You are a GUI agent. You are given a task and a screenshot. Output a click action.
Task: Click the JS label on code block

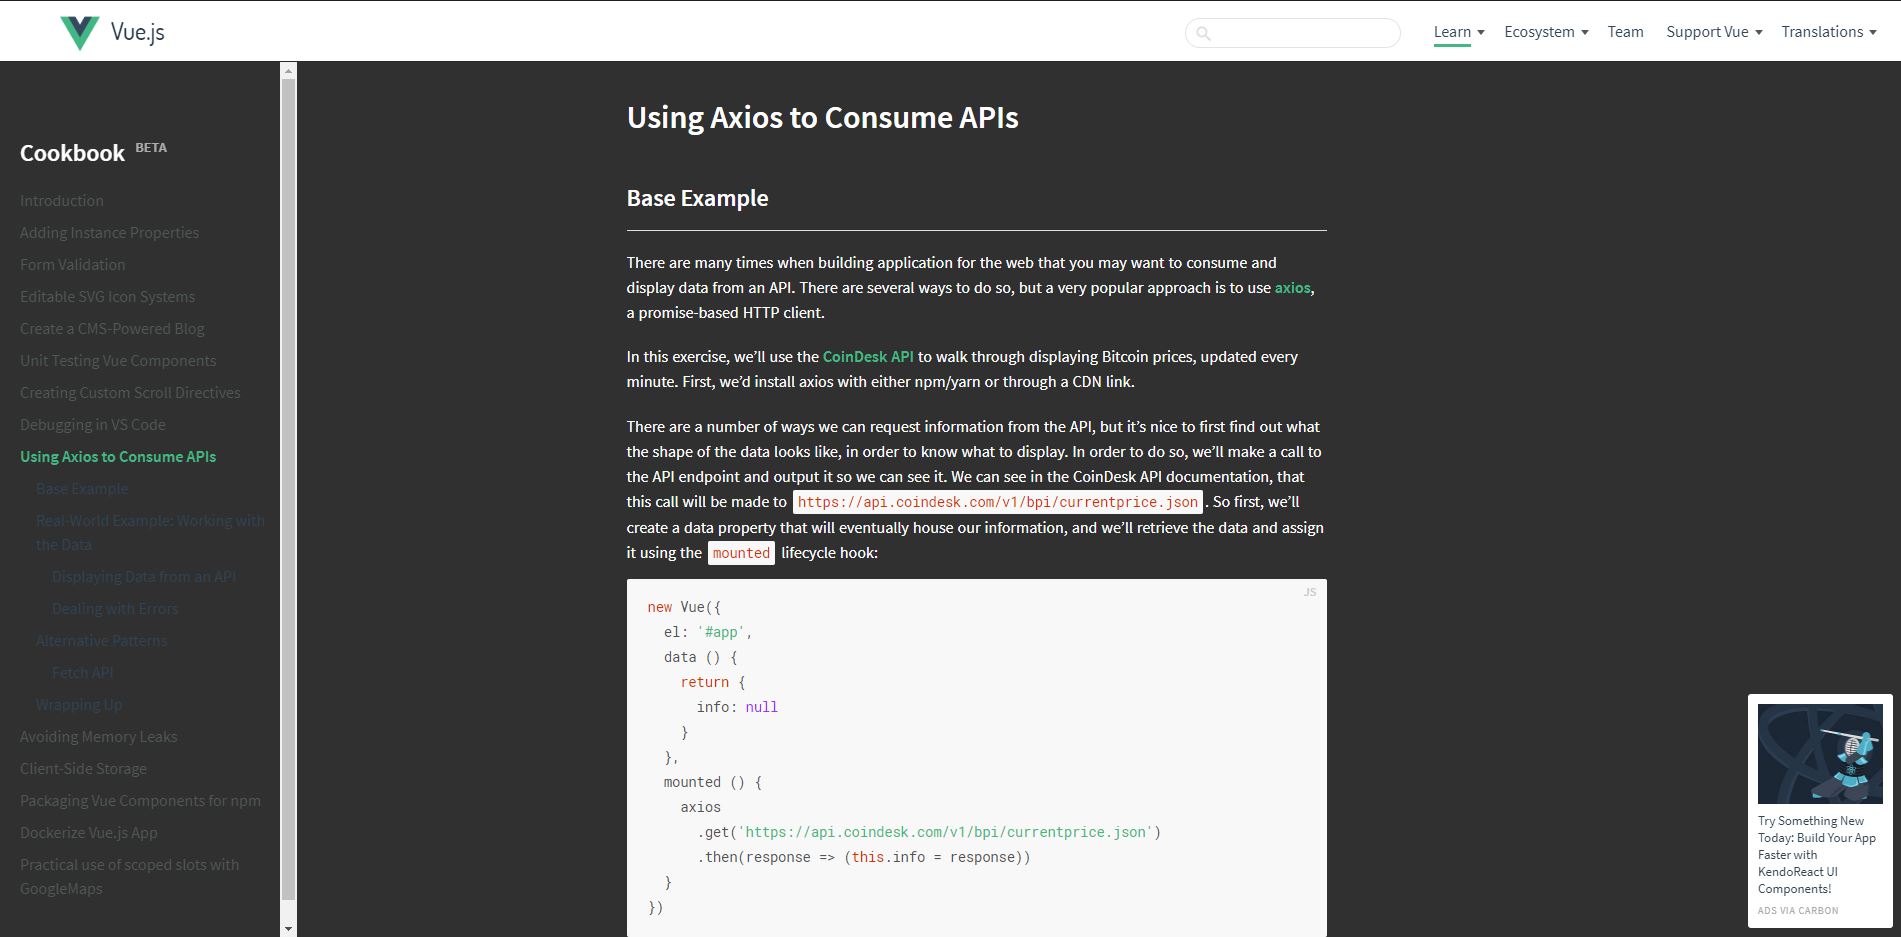(x=1309, y=593)
